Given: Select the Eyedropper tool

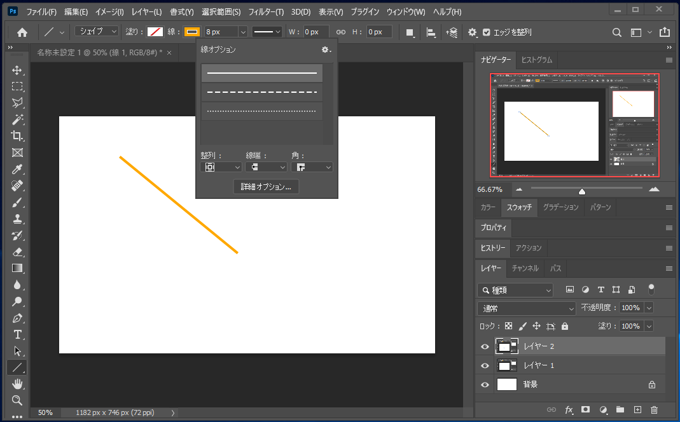Looking at the screenshot, I should pos(17,169).
